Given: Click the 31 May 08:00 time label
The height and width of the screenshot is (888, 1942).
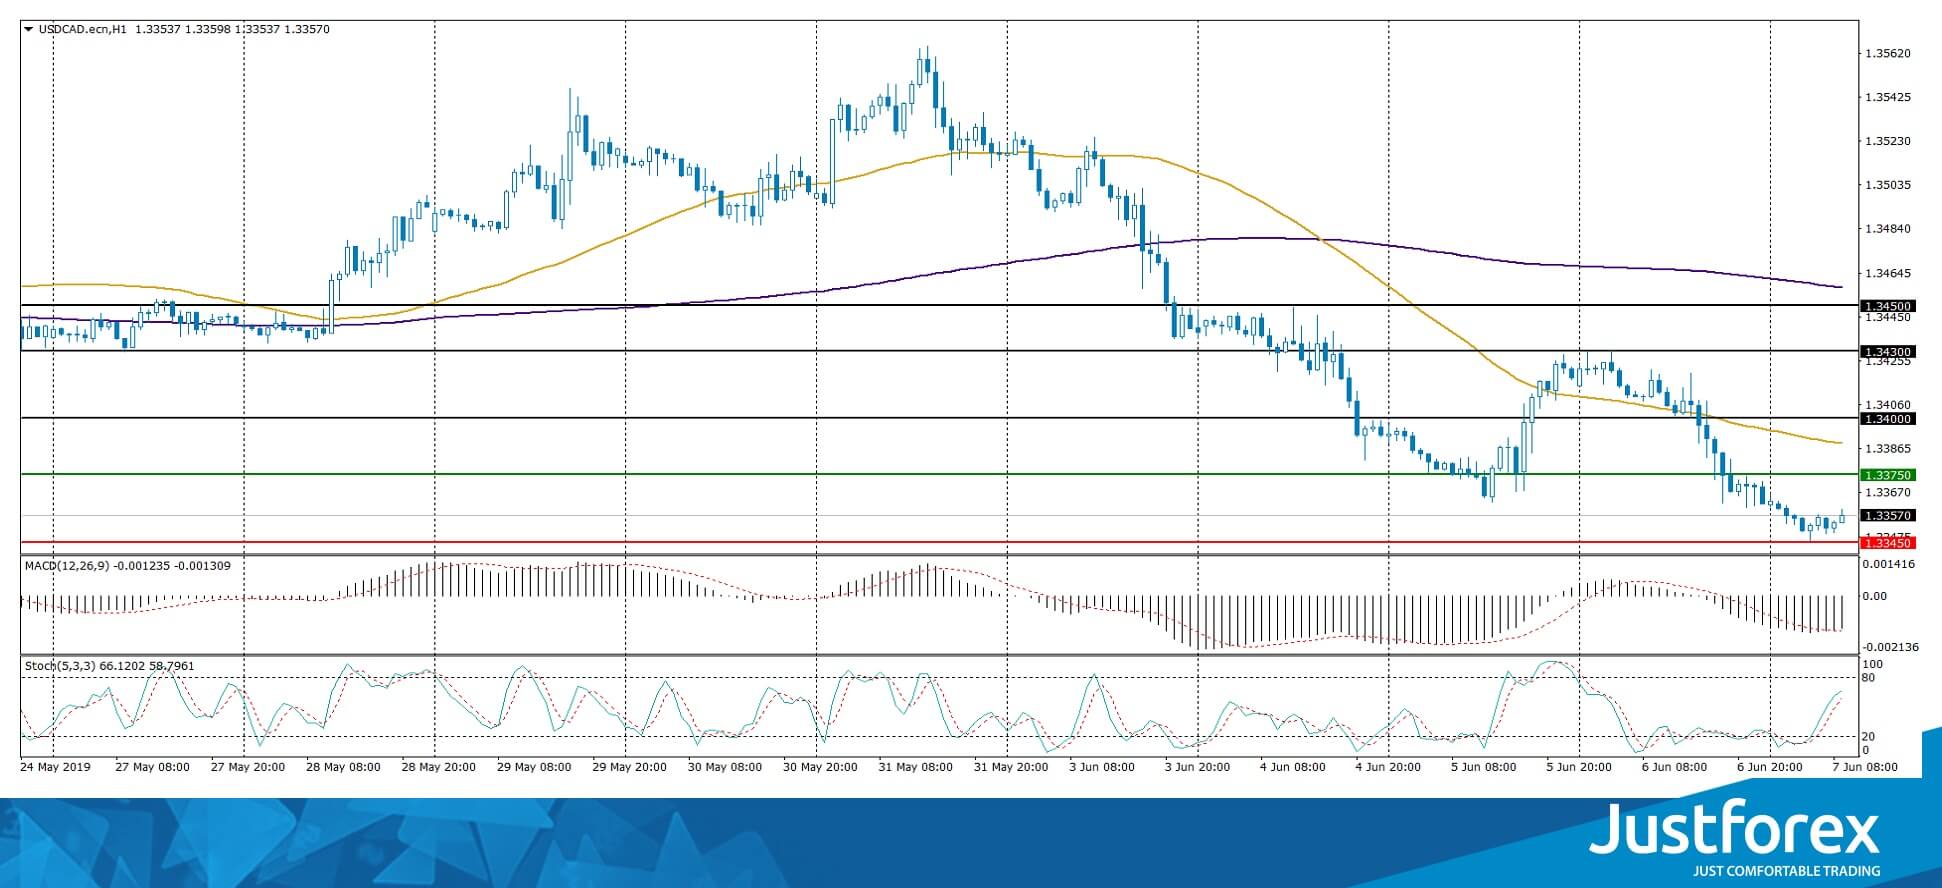Looking at the screenshot, I should (x=916, y=767).
